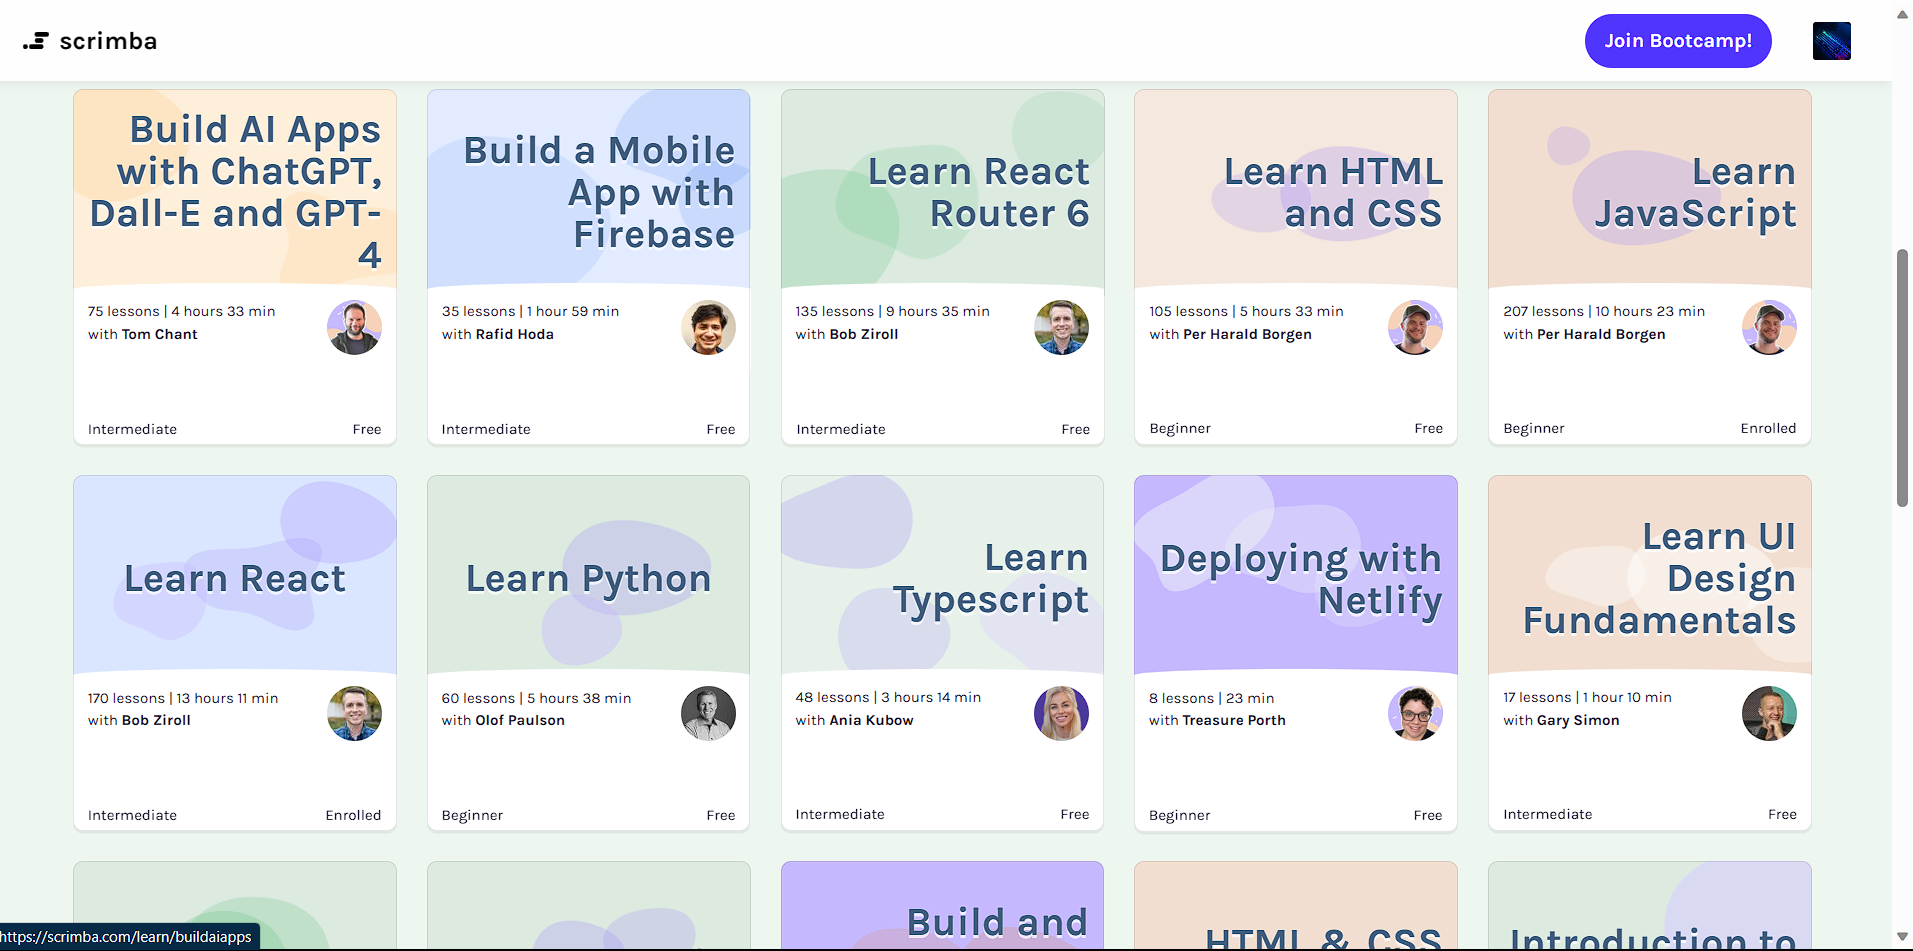1913x951 pixels.
Task: Open the Learn JavaScript course banner
Action: tap(1649, 189)
